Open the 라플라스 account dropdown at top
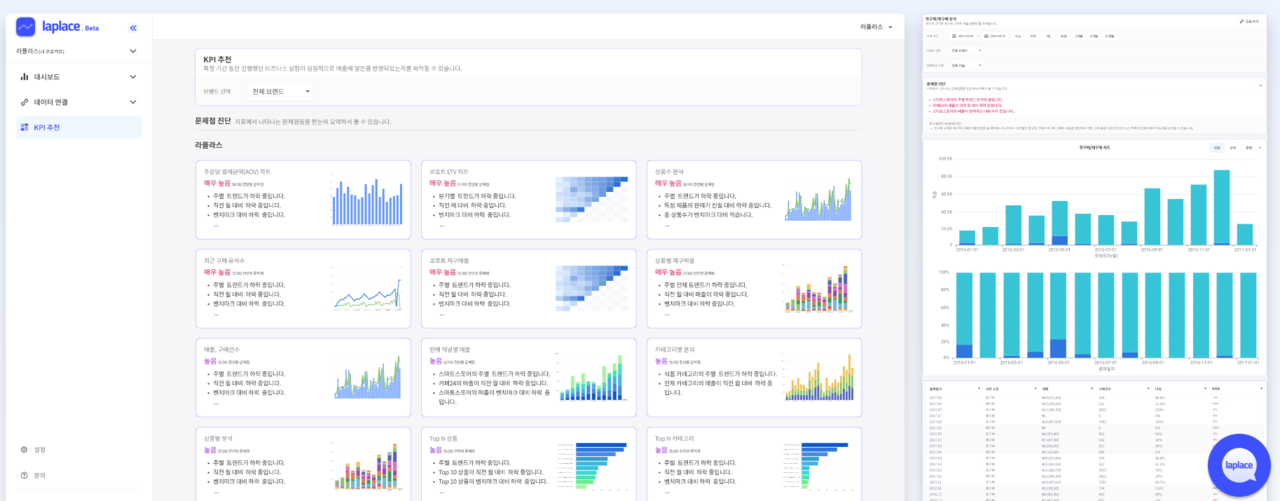This screenshot has height=501, width=1280. pyautogui.click(x=877, y=27)
